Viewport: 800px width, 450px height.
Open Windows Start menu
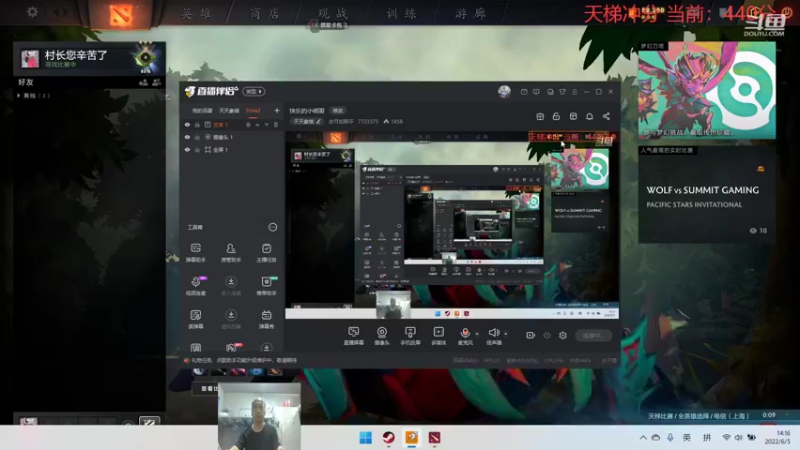point(365,438)
